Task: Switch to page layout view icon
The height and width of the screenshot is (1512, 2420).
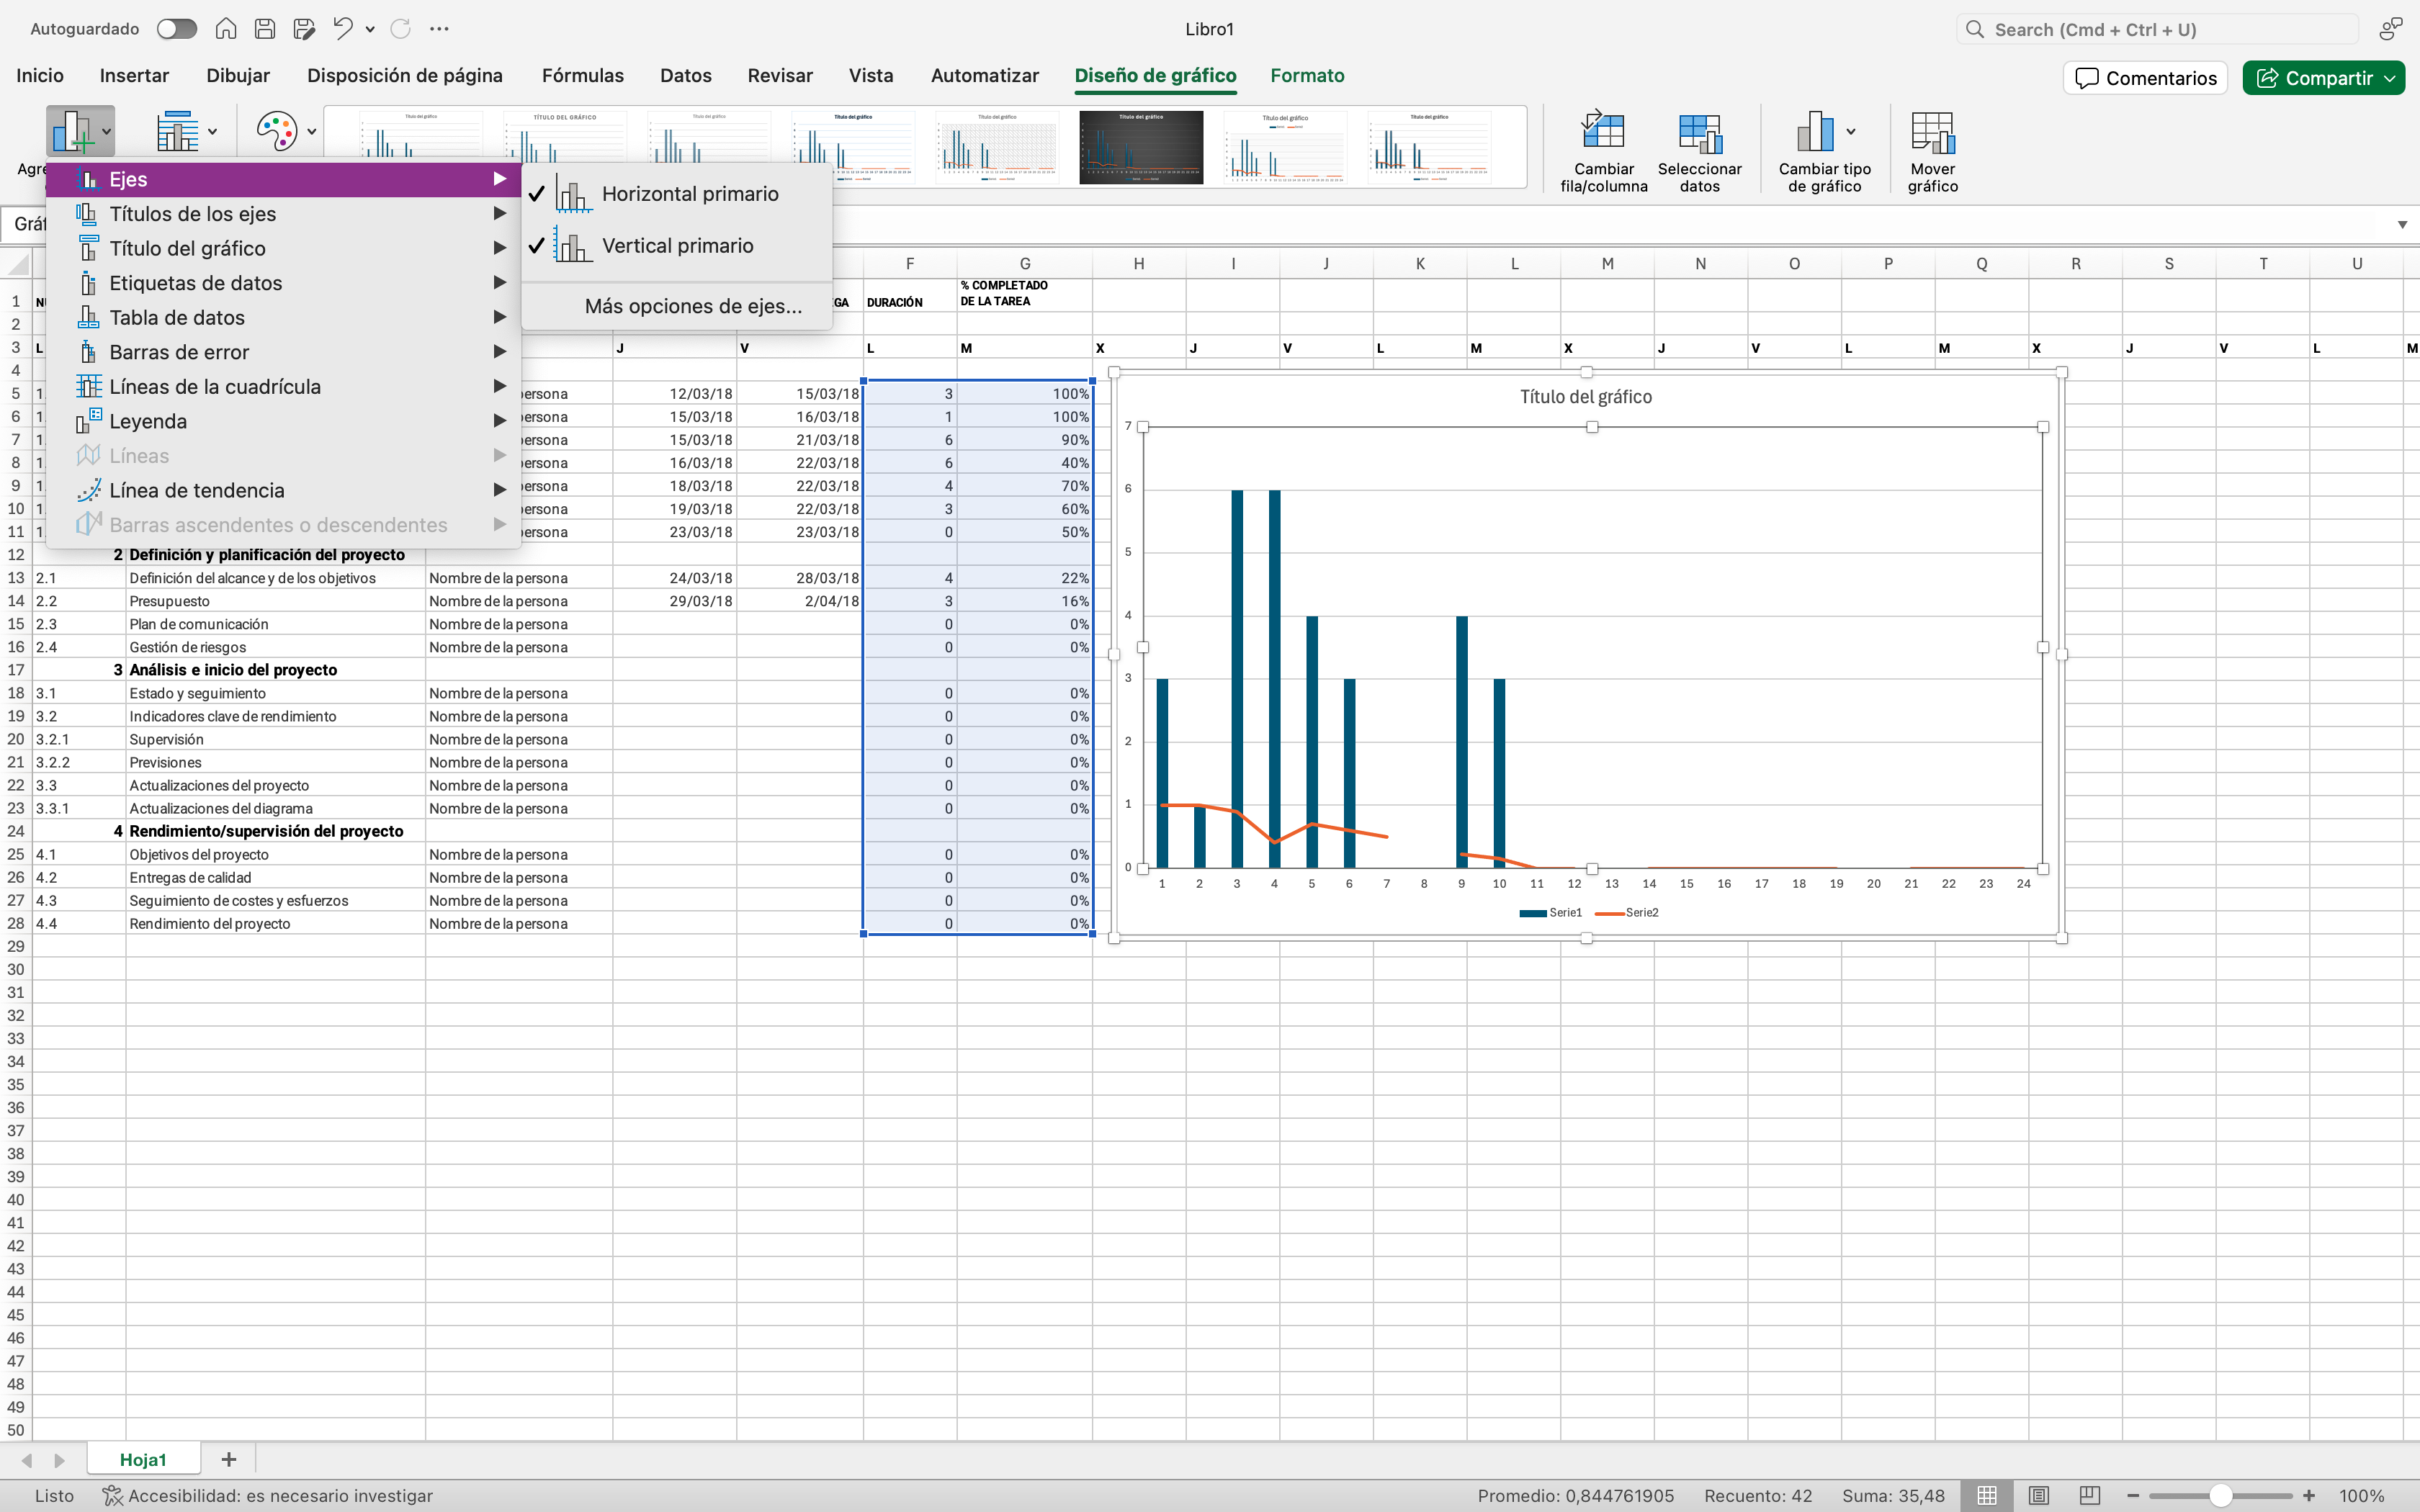Action: (2038, 1495)
